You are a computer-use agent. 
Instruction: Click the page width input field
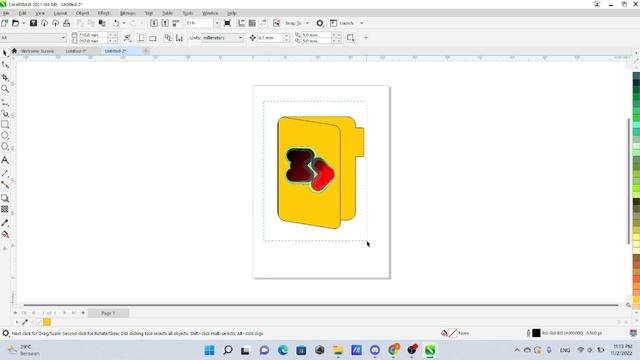(92, 35)
